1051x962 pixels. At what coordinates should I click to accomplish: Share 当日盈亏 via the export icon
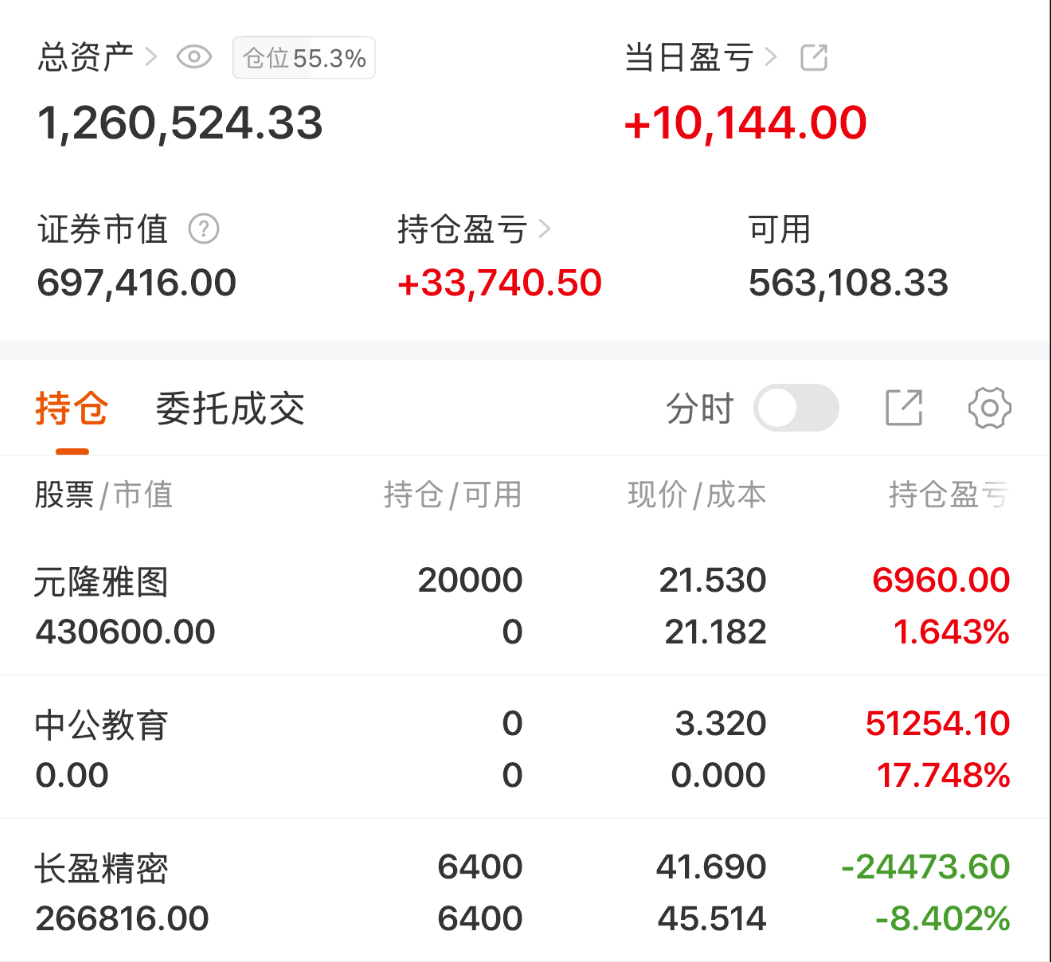pos(814,57)
